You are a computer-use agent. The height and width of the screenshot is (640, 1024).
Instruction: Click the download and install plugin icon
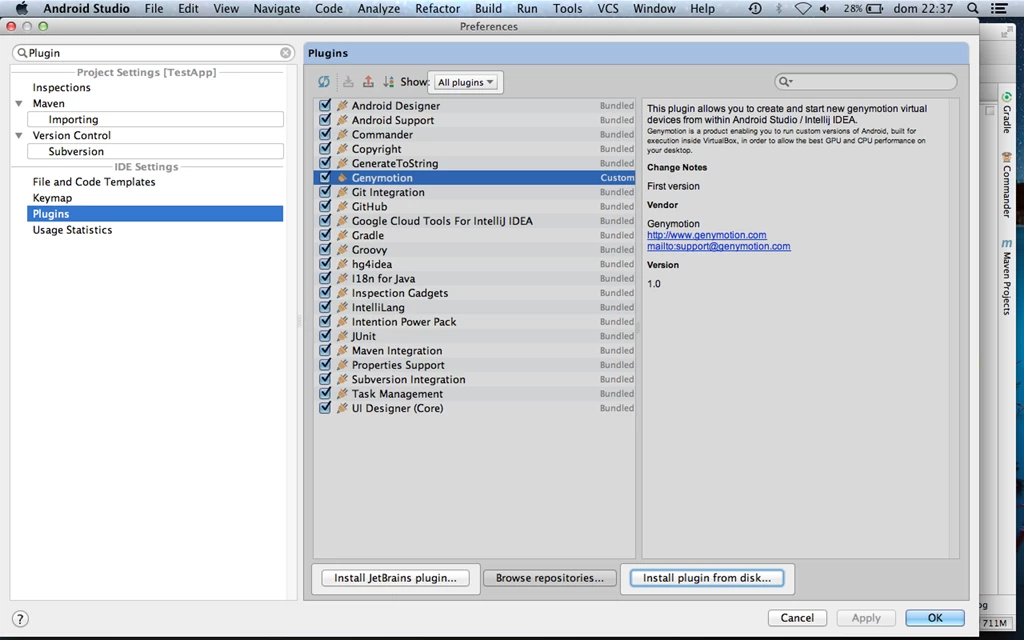click(348, 82)
